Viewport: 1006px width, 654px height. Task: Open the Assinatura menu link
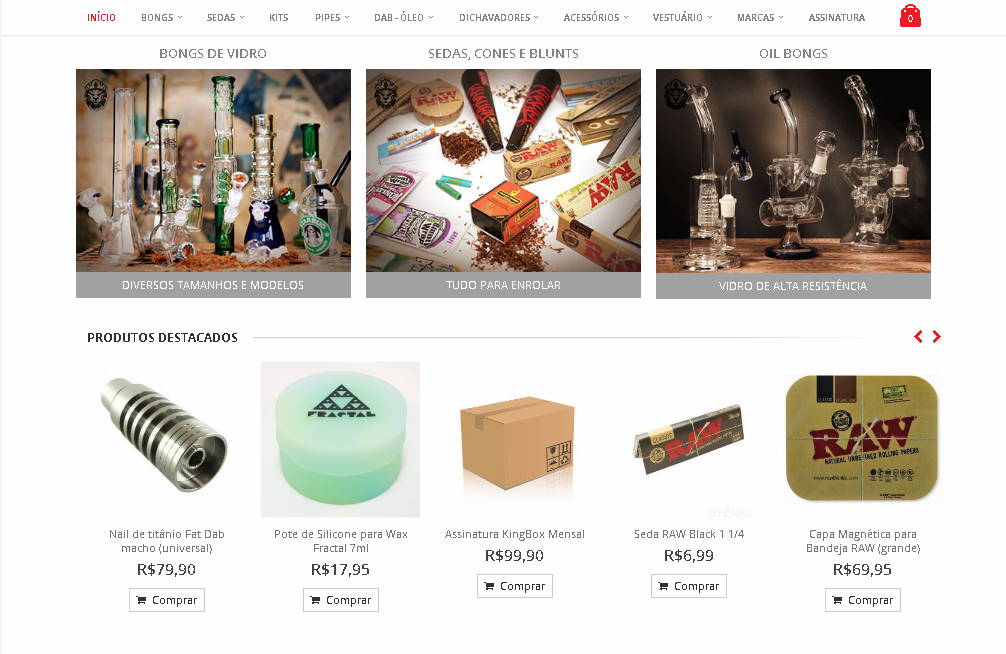click(837, 17)
